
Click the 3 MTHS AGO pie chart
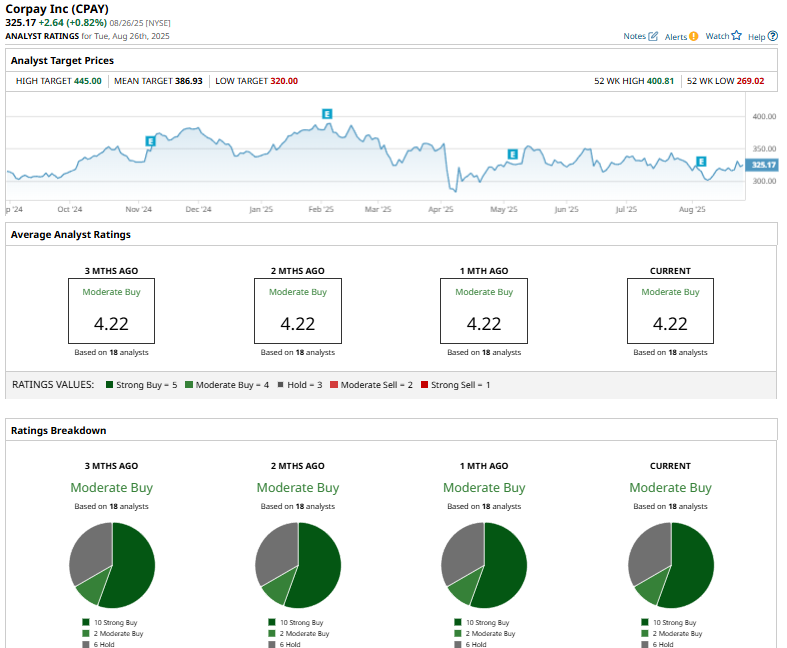pos(112,565)
